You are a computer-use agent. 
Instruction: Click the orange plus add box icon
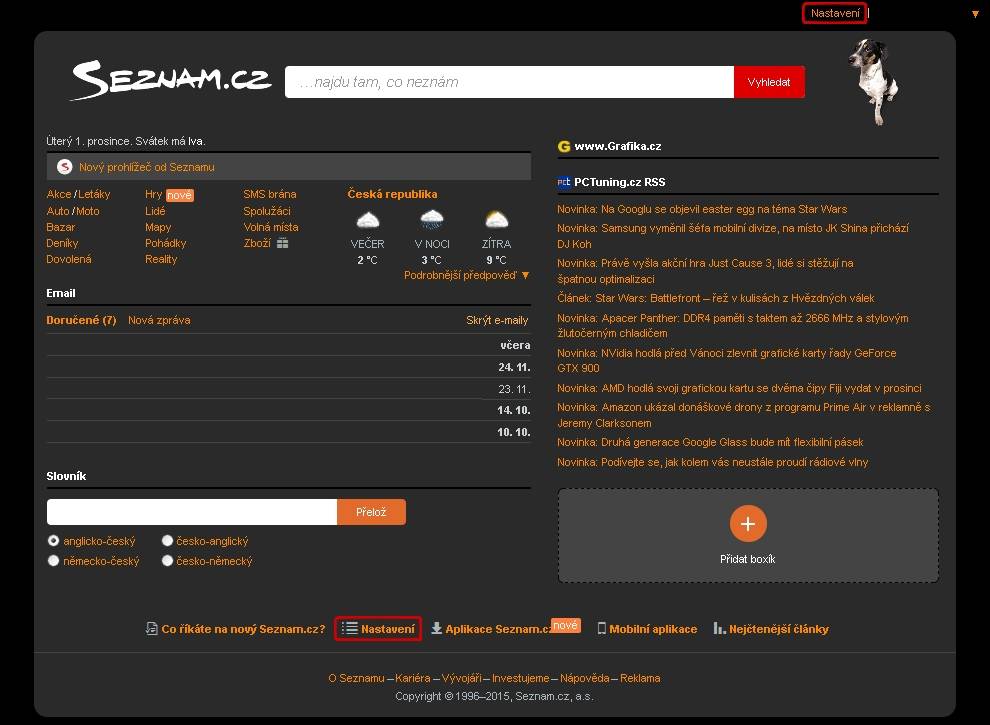tap(748, 524)
